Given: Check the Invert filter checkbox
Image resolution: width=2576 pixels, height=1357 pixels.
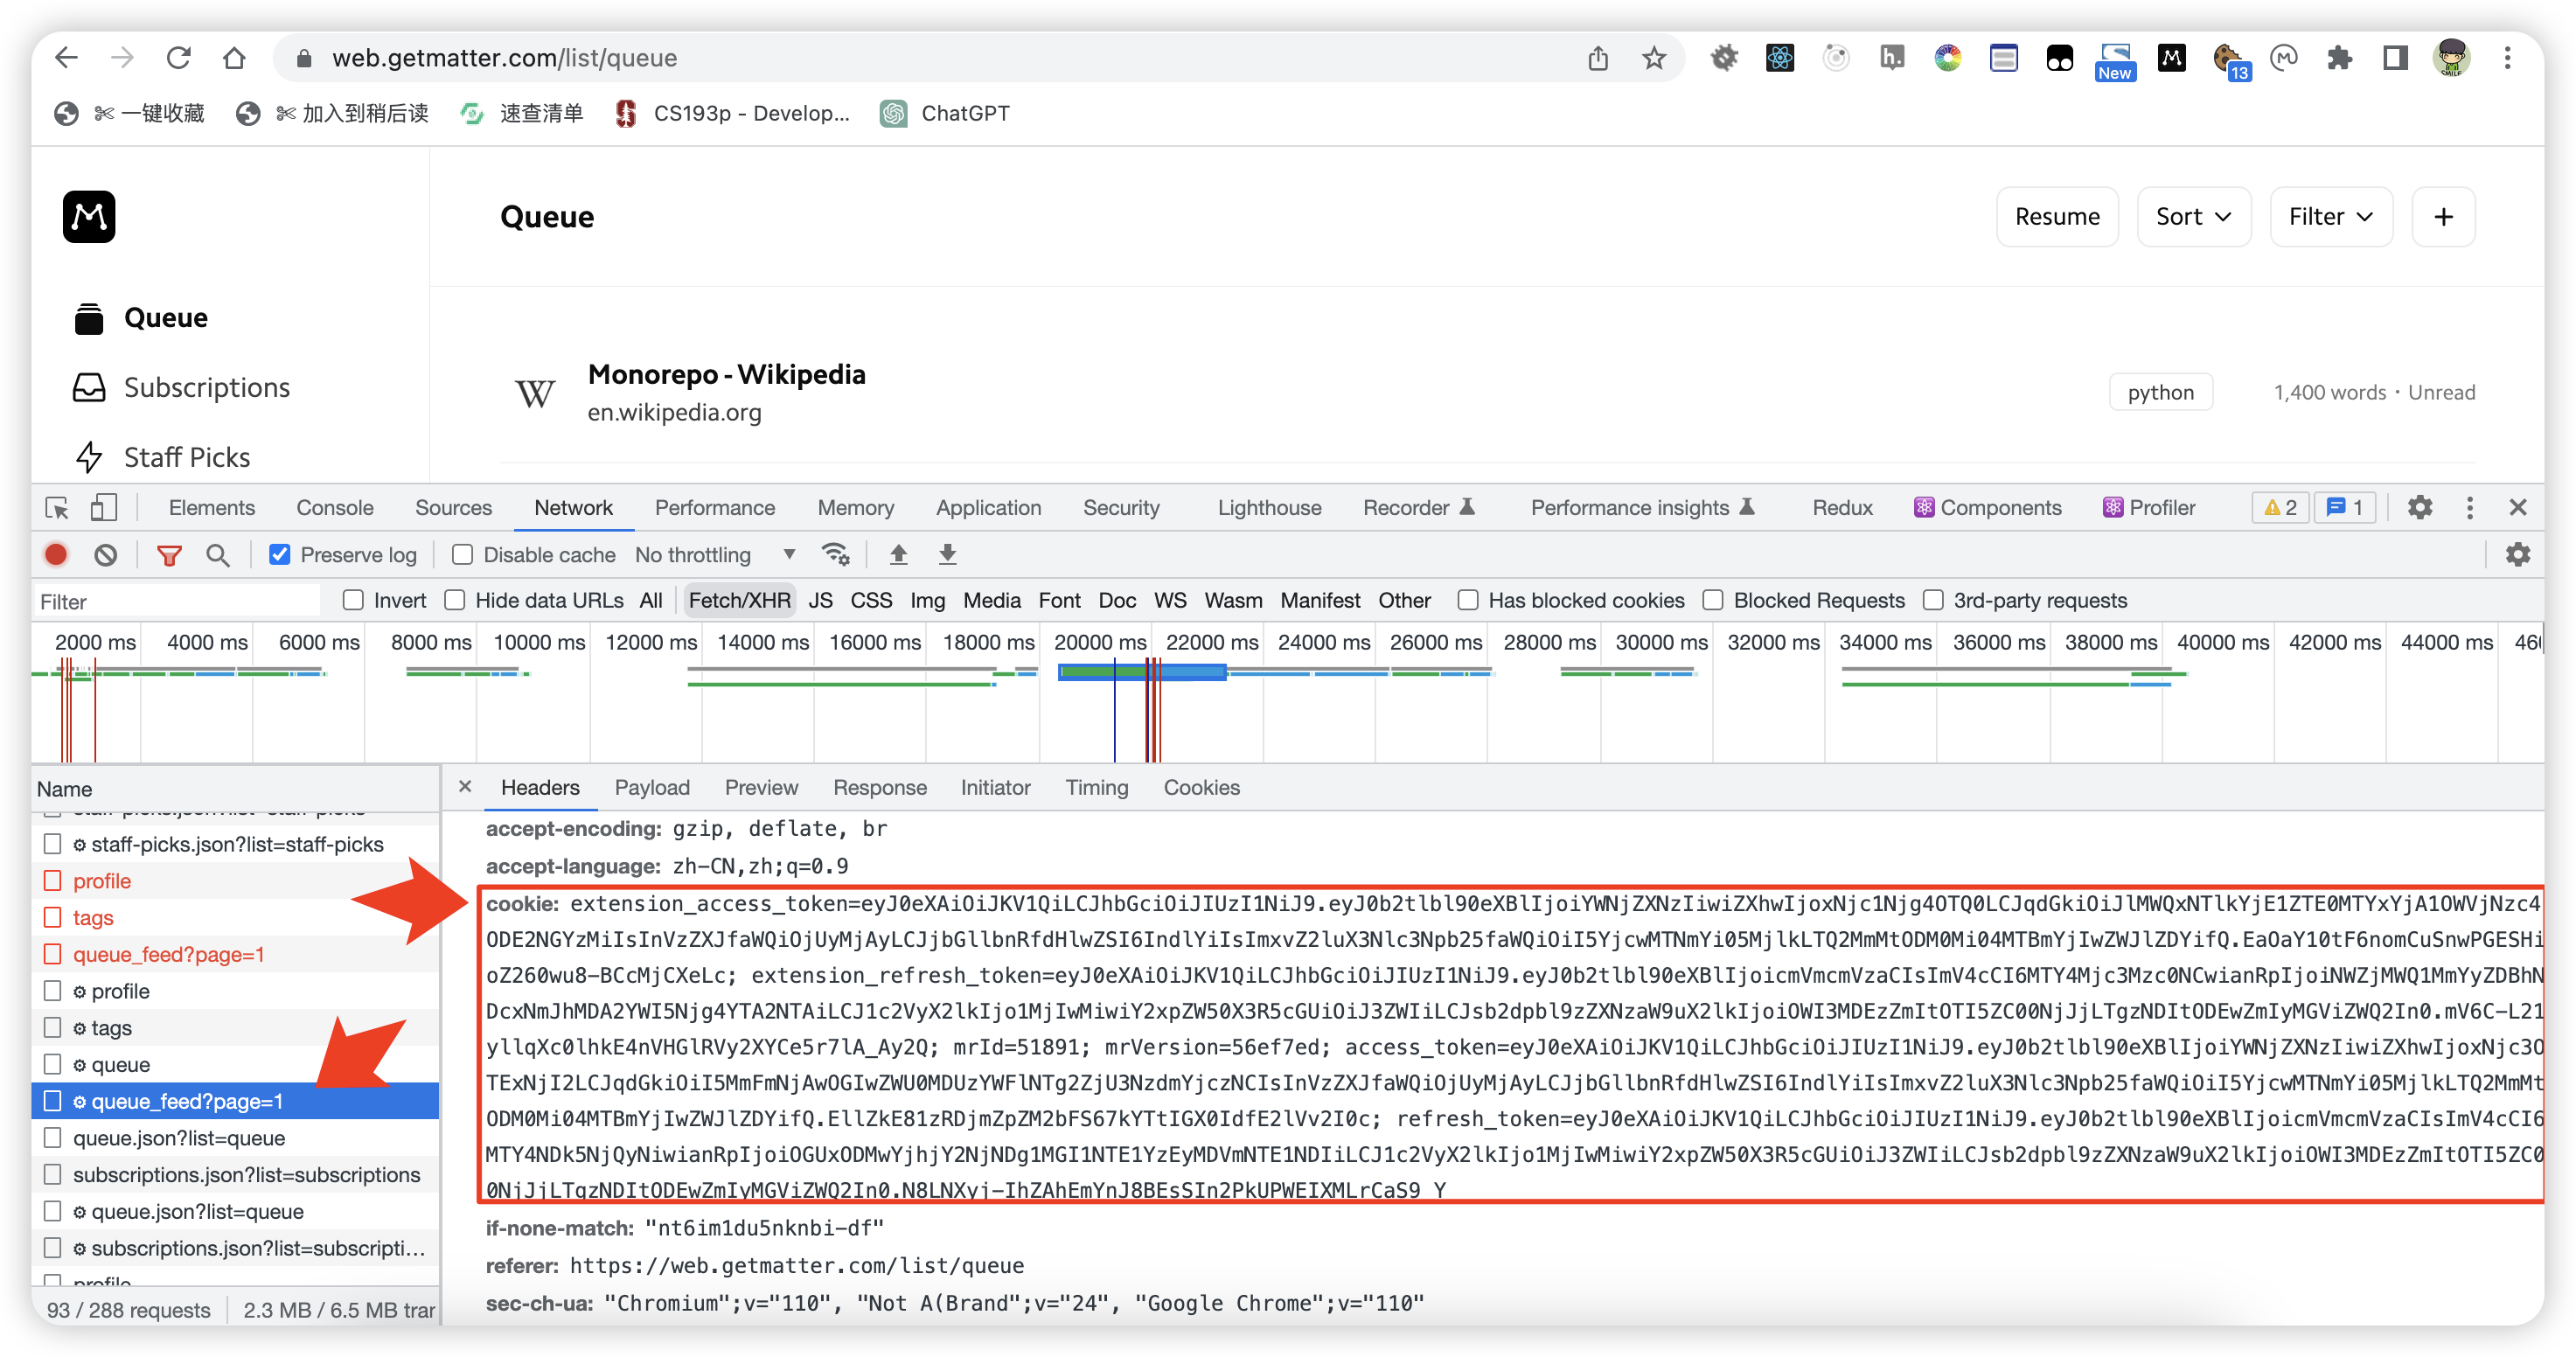Looking at the screenshot, I should click(x=353, y=601).
